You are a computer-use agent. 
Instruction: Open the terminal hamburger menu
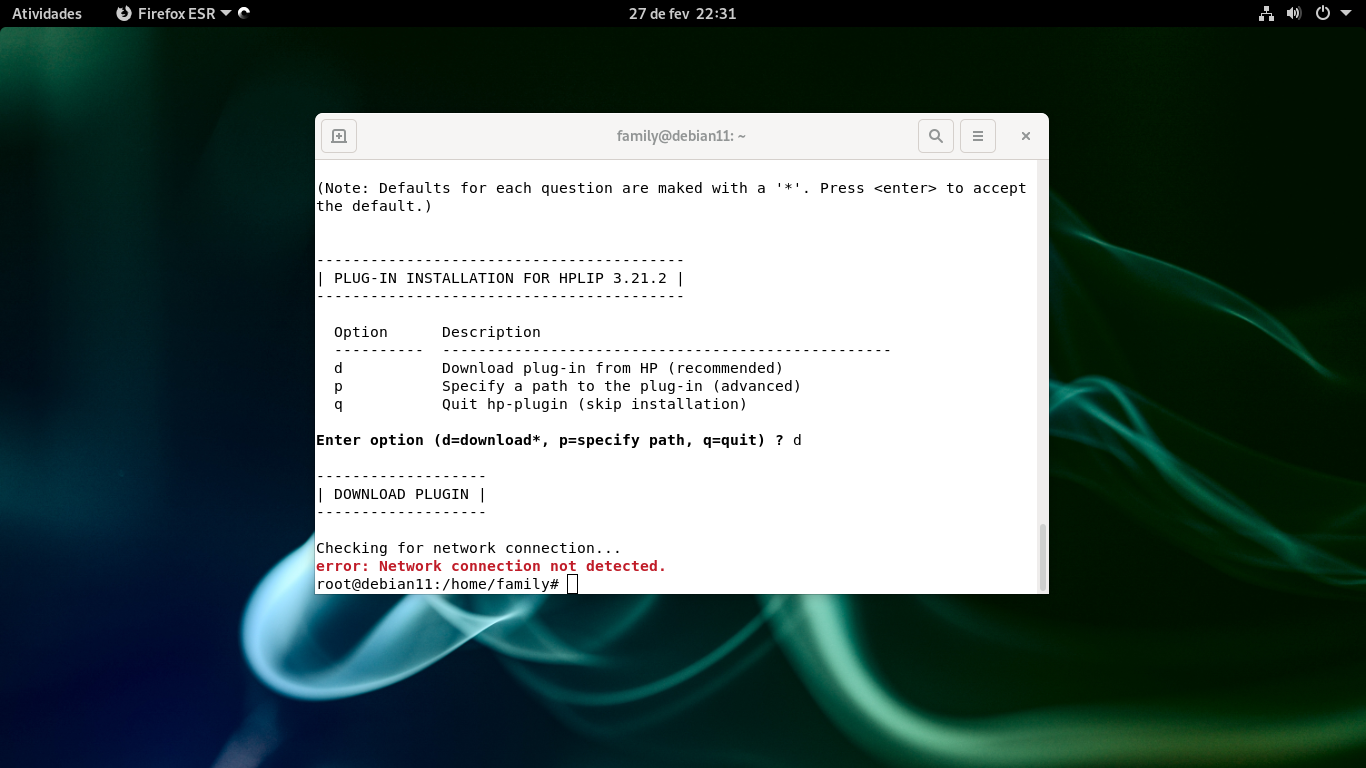click(978, 136)
